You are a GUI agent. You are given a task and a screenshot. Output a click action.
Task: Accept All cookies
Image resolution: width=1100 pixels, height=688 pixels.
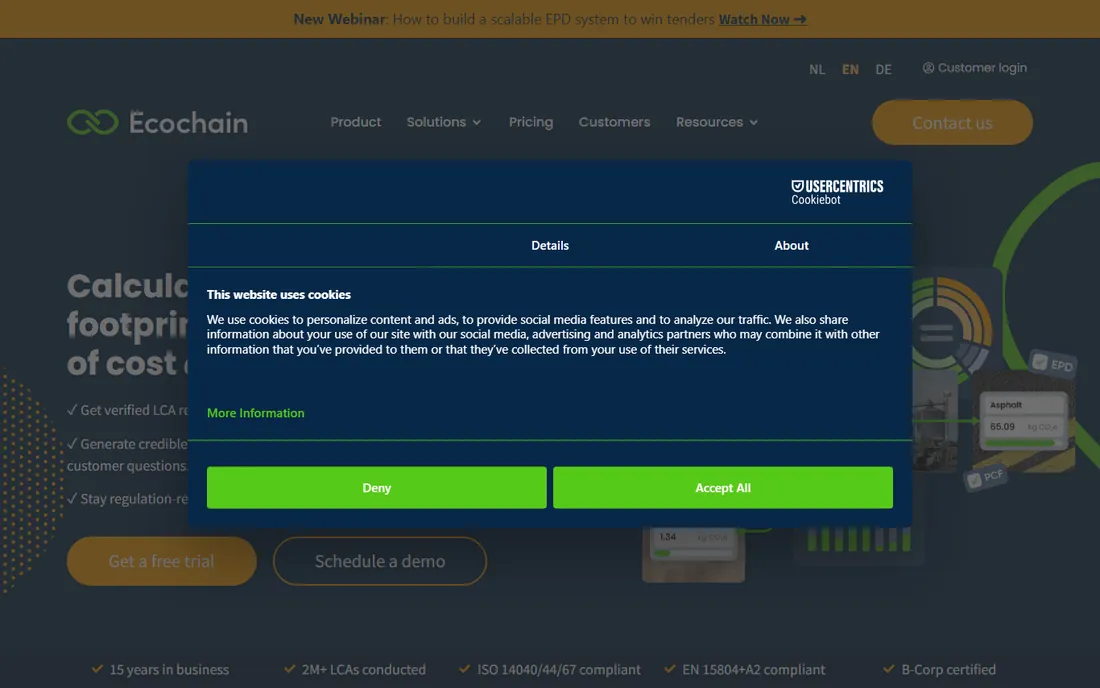[x=723, y=487]
